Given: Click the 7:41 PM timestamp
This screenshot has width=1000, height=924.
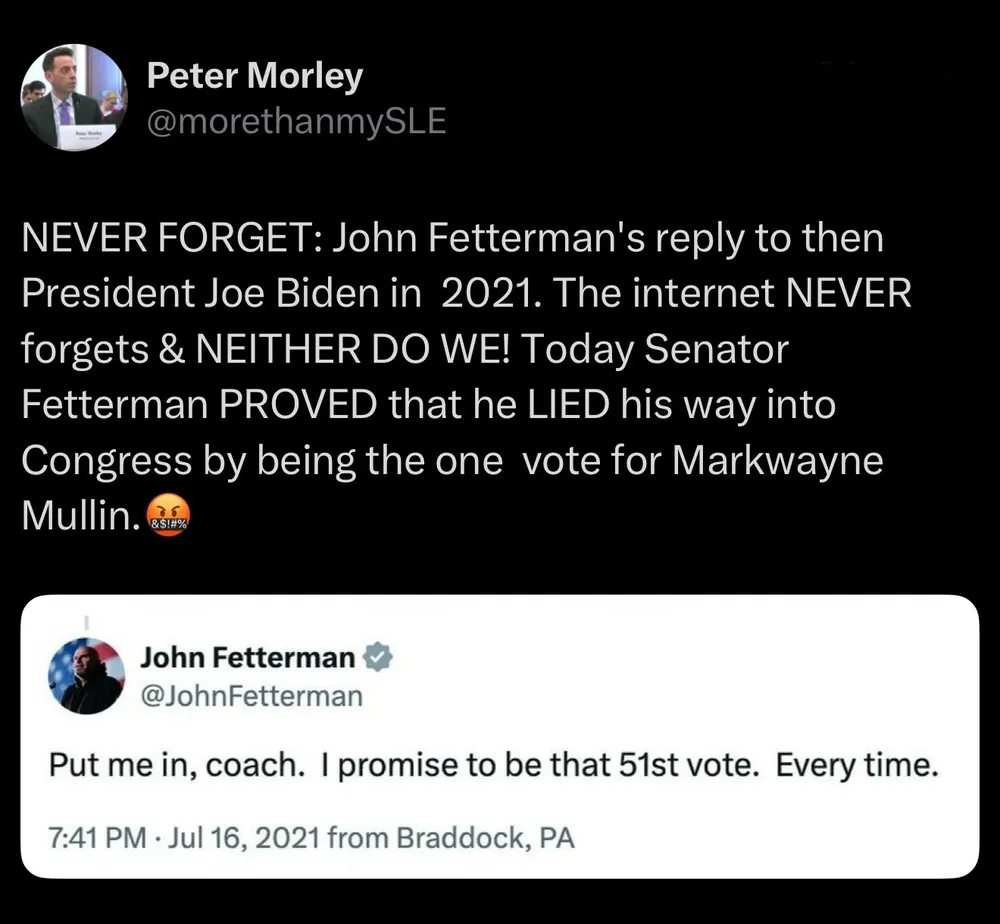Looking at the screenshot, I should (93, 837).
